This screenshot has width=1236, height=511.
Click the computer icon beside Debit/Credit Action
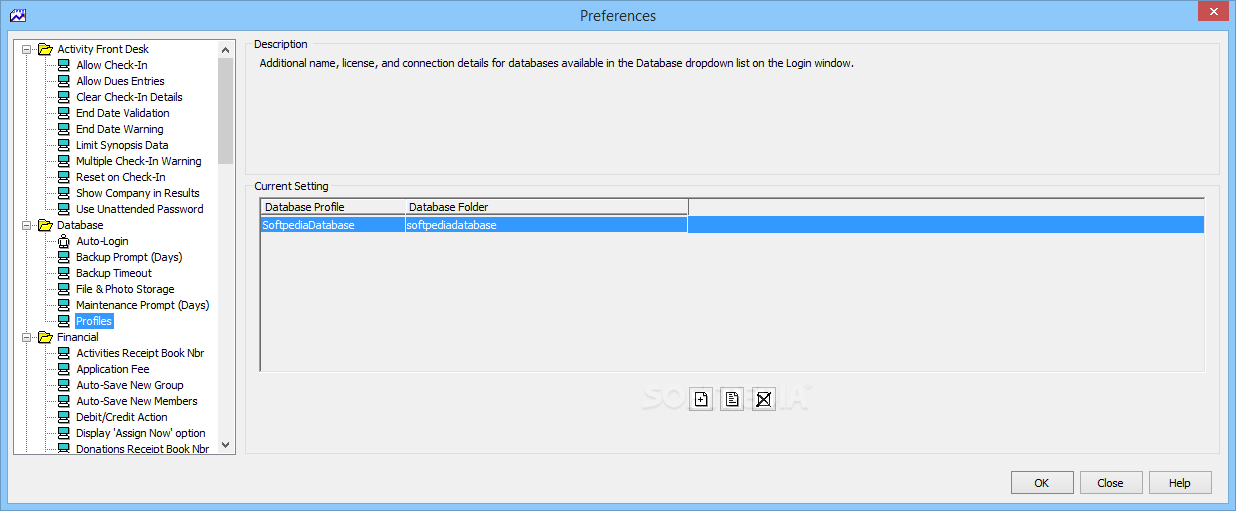[64, 417]
